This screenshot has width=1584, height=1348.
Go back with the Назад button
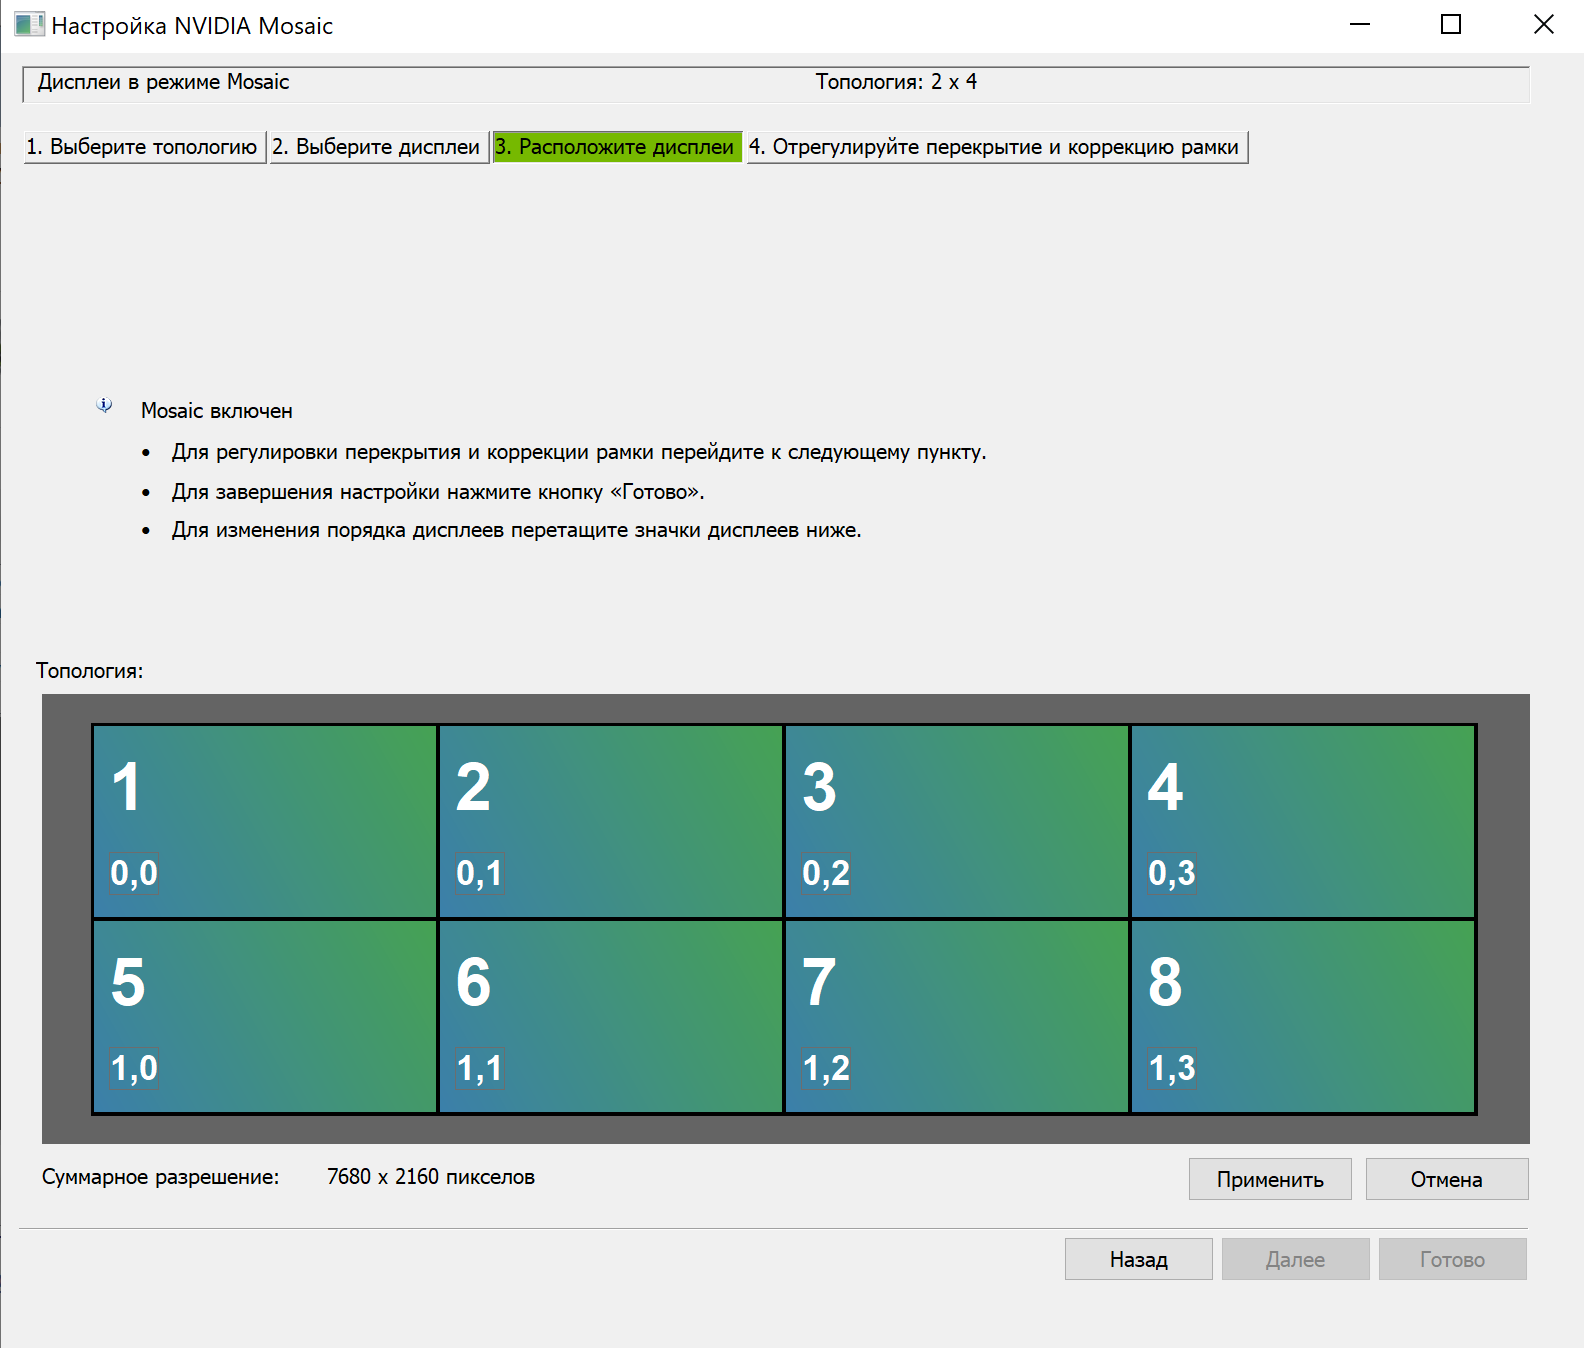(x=1139, y=1259)
